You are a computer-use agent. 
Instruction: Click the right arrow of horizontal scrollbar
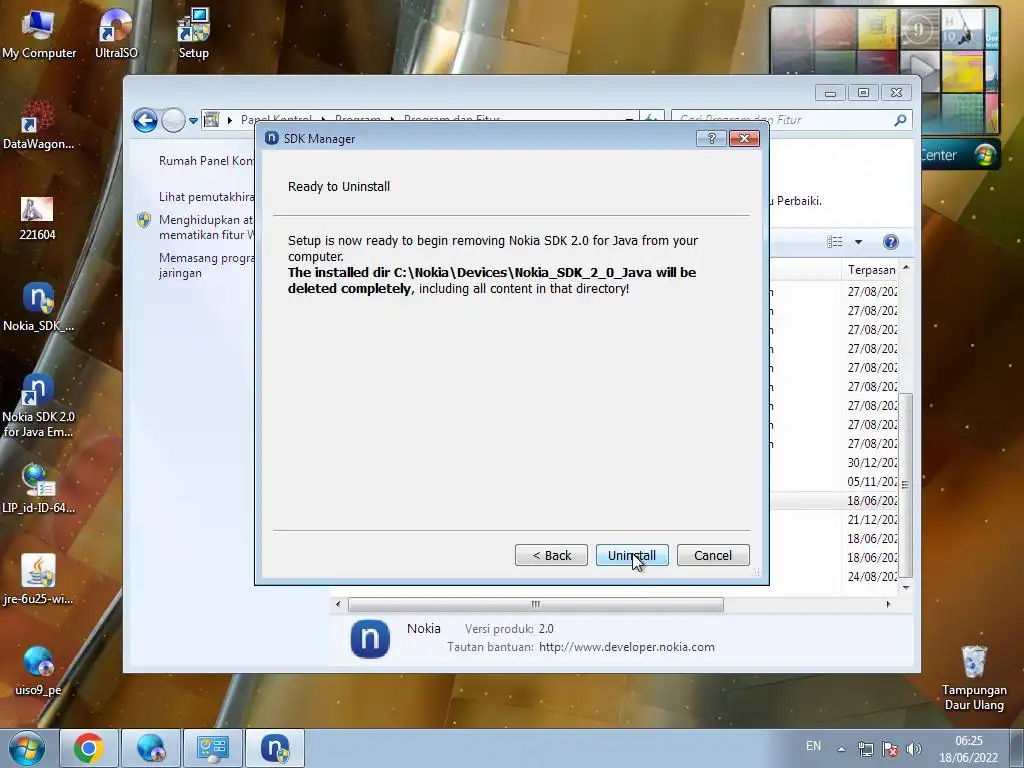point(888,604)
